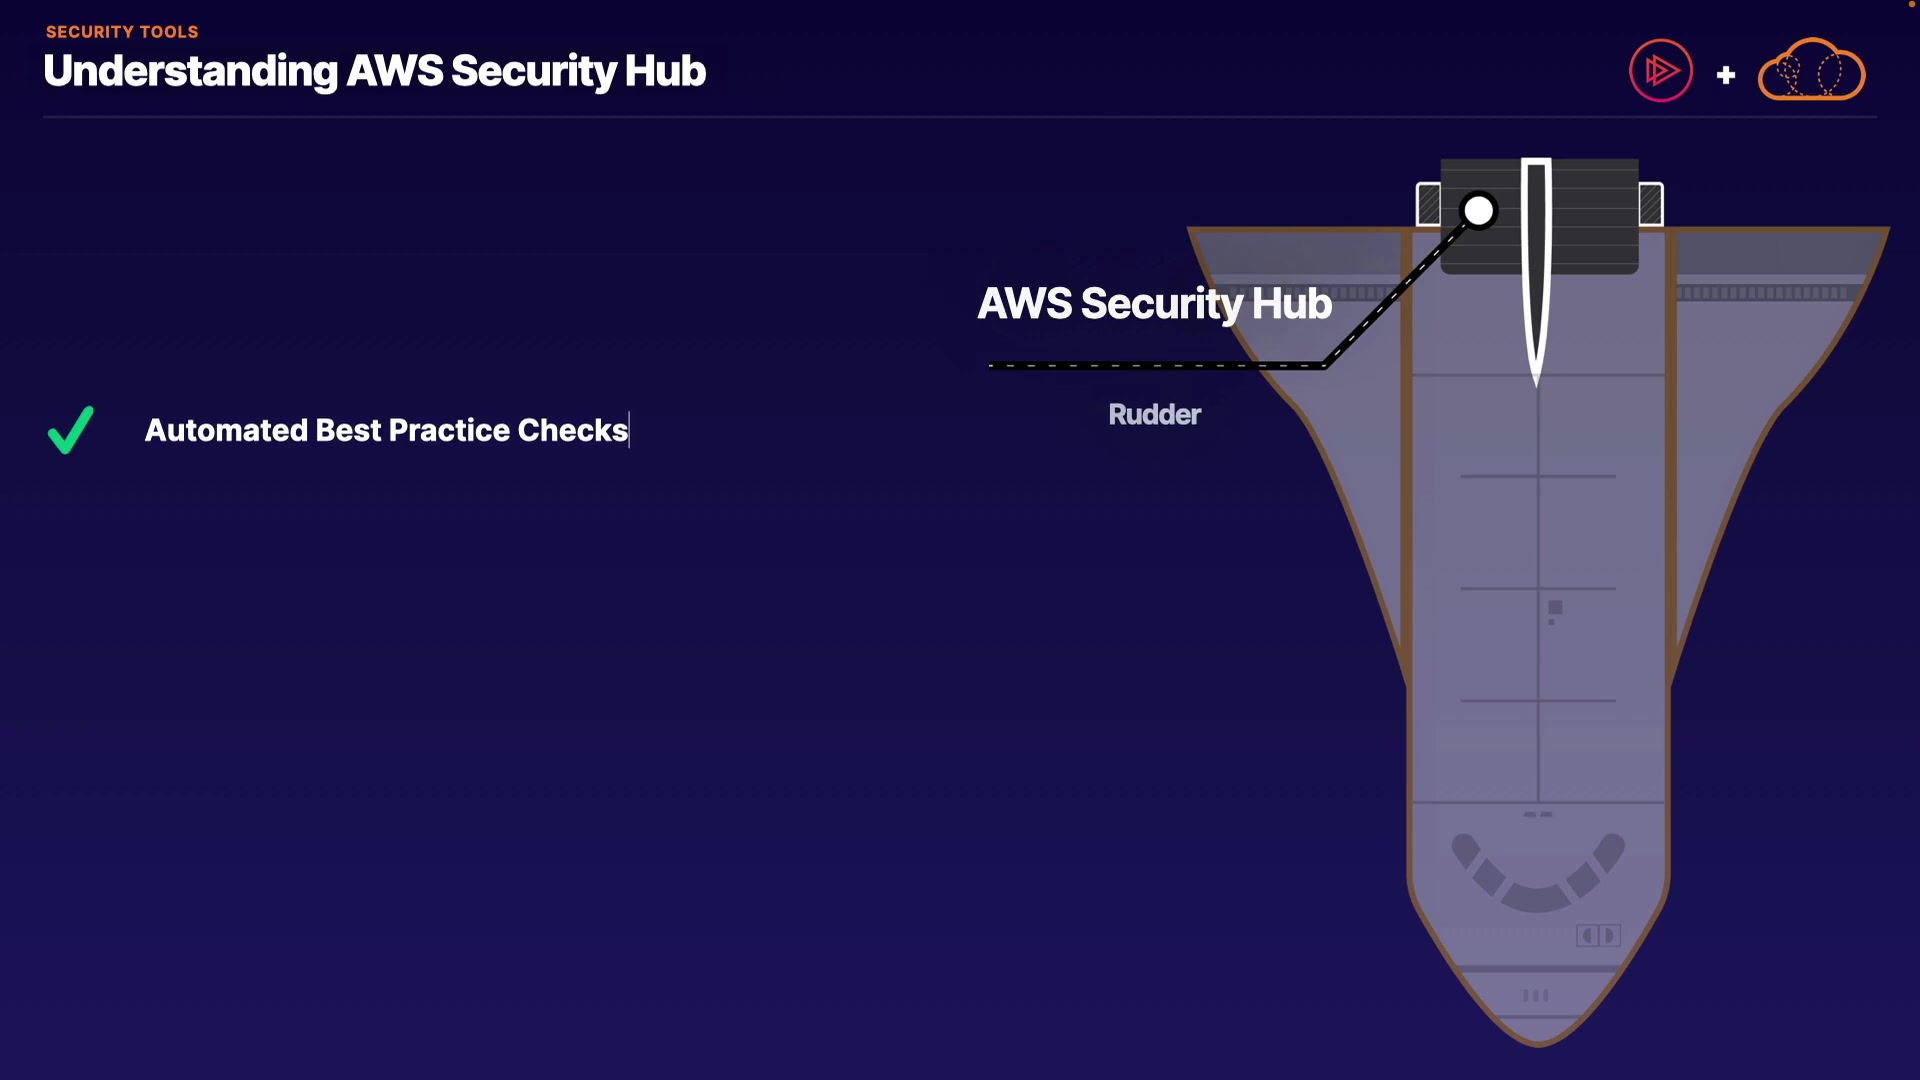
Task: Click the SECURITY TOOLS section label
Action: (x=122, y=32)
